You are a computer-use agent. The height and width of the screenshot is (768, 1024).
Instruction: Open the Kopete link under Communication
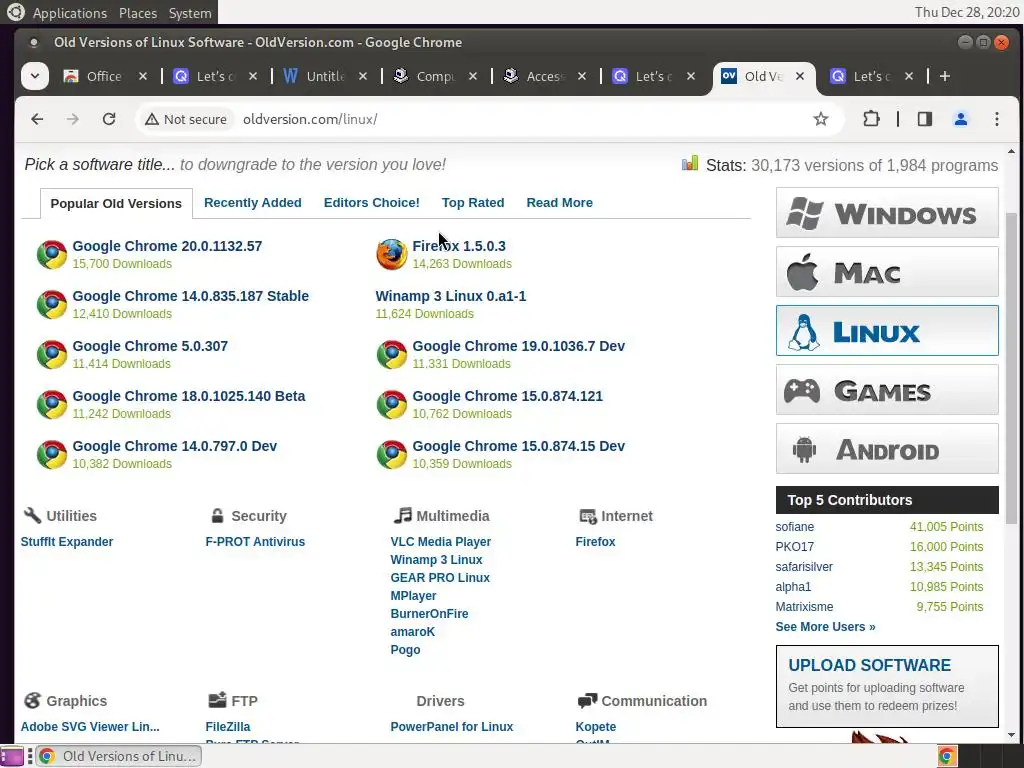596,727
